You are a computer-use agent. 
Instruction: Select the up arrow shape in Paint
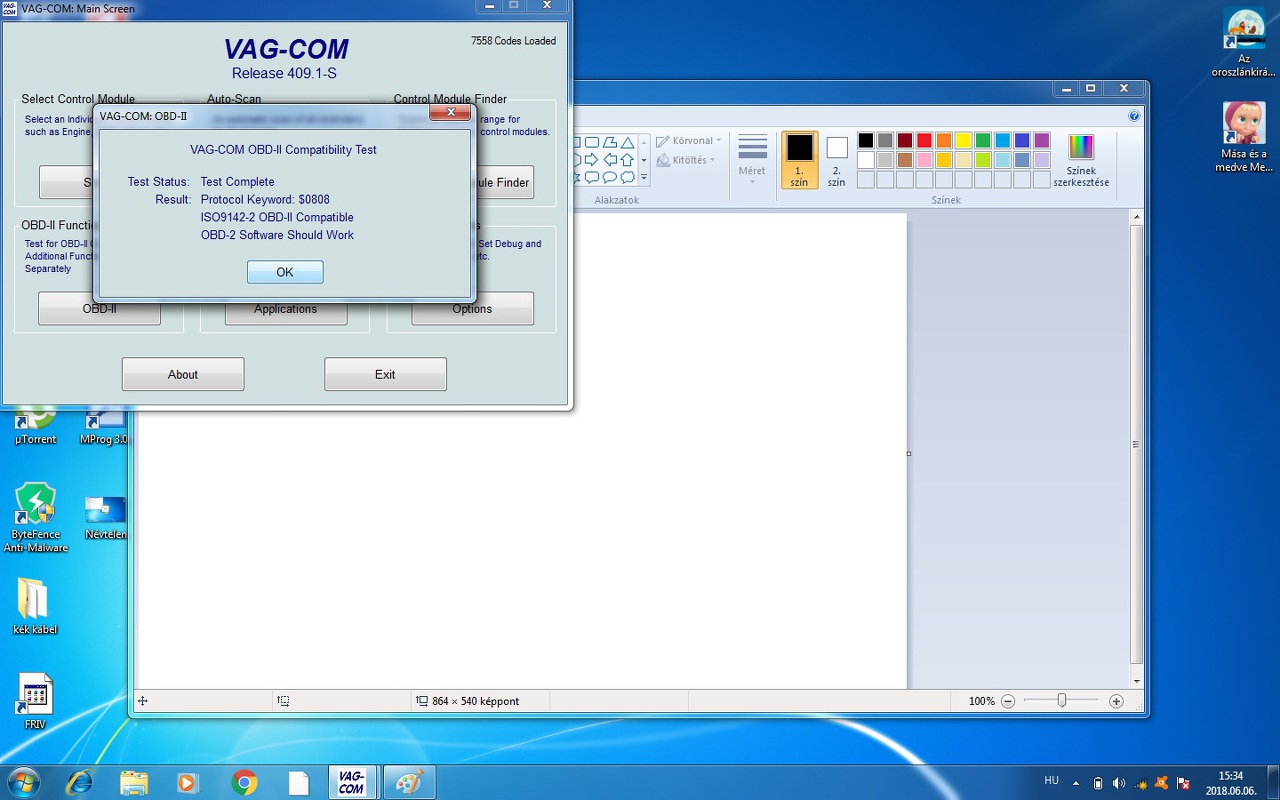(x=627, y=160)
